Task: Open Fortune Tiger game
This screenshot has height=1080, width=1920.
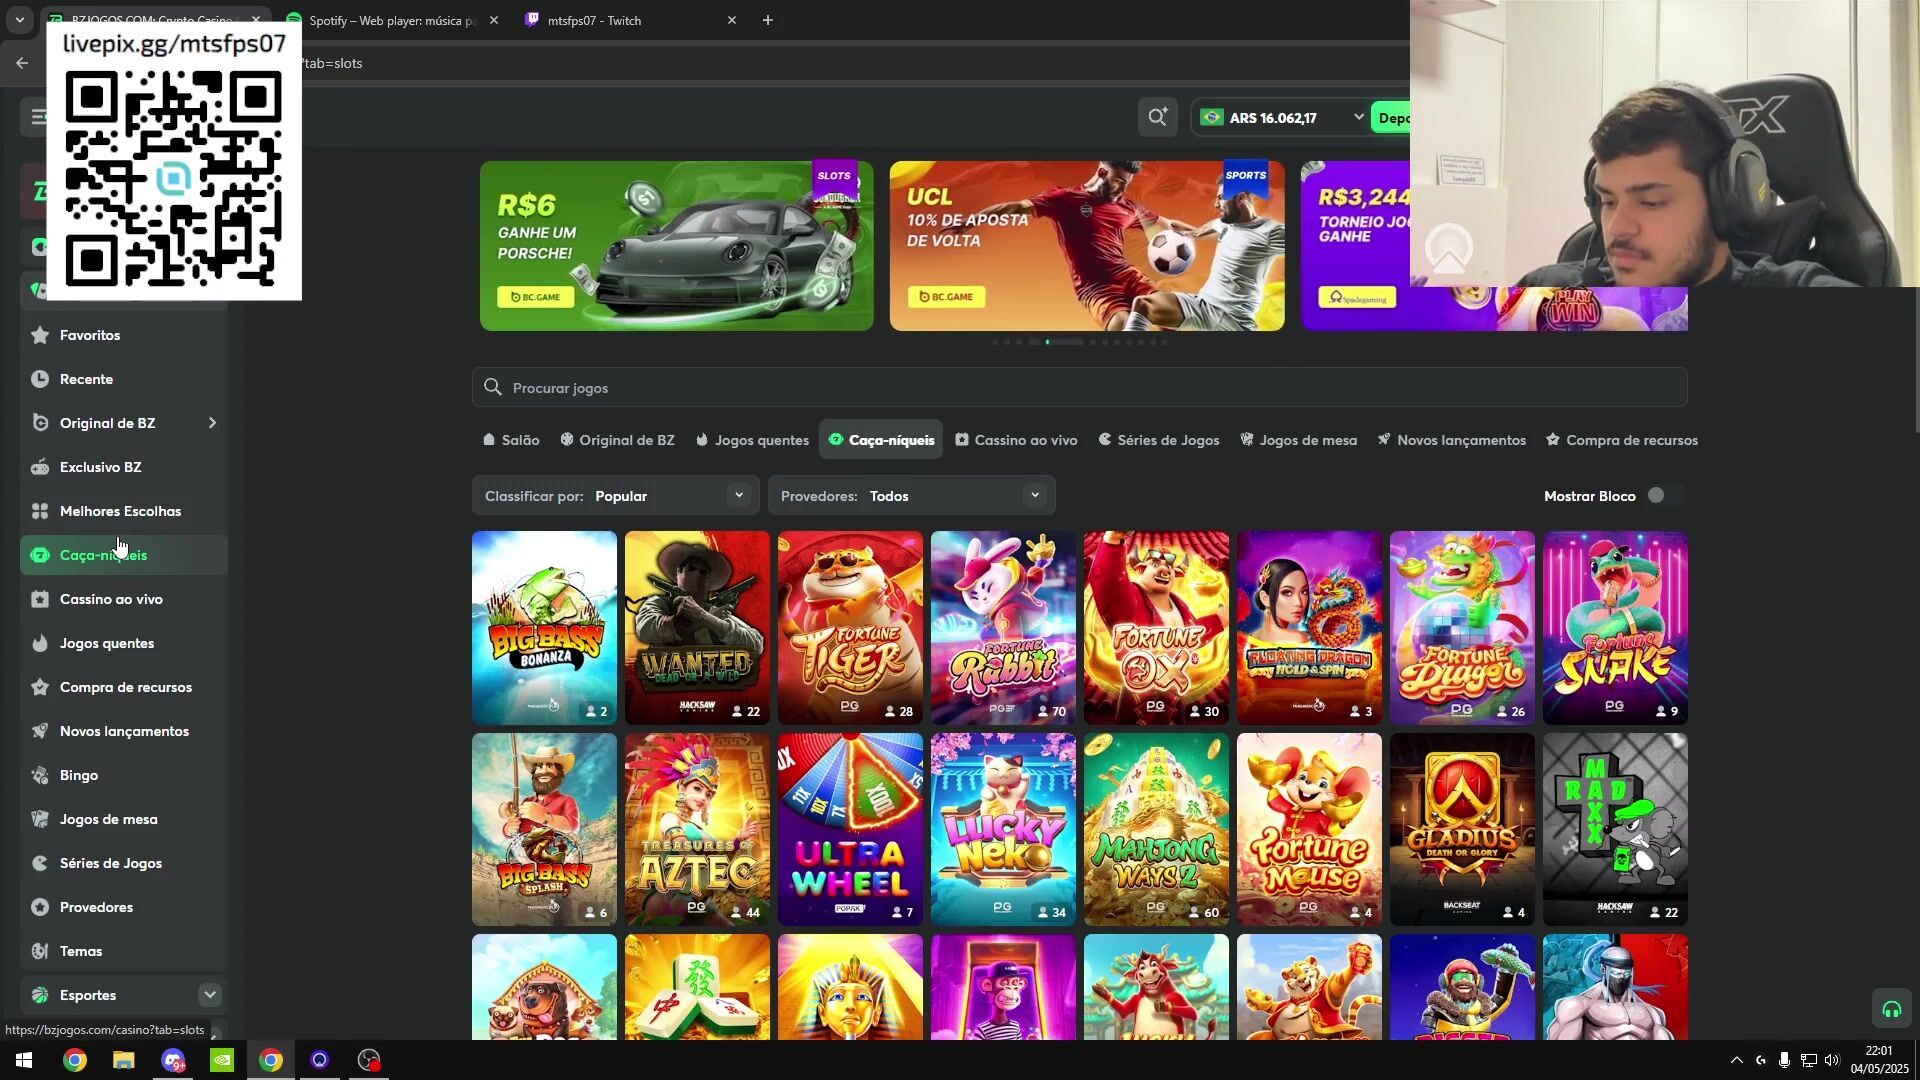Action: pos(850,627)
